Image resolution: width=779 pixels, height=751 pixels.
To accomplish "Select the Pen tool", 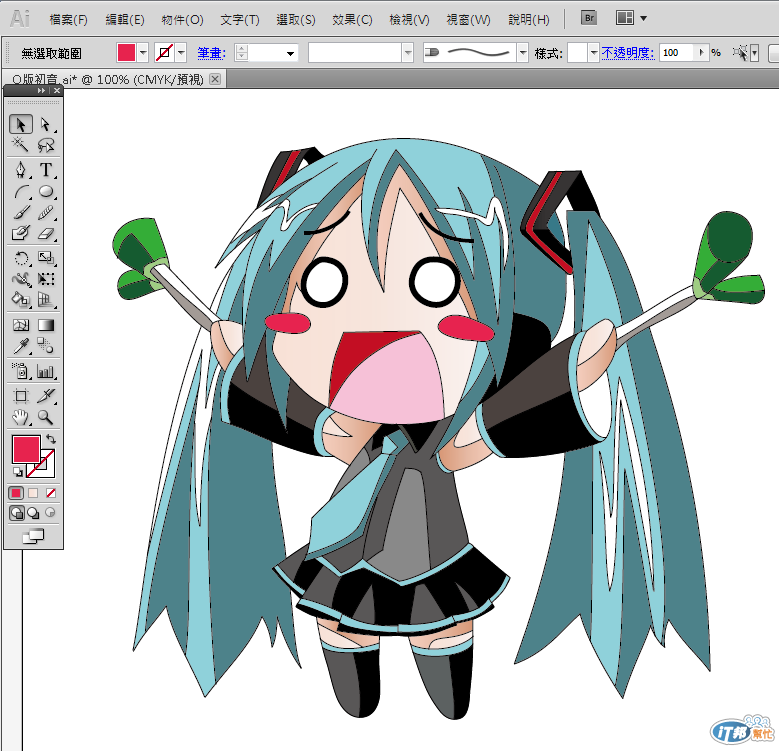I will pos(21,170).
